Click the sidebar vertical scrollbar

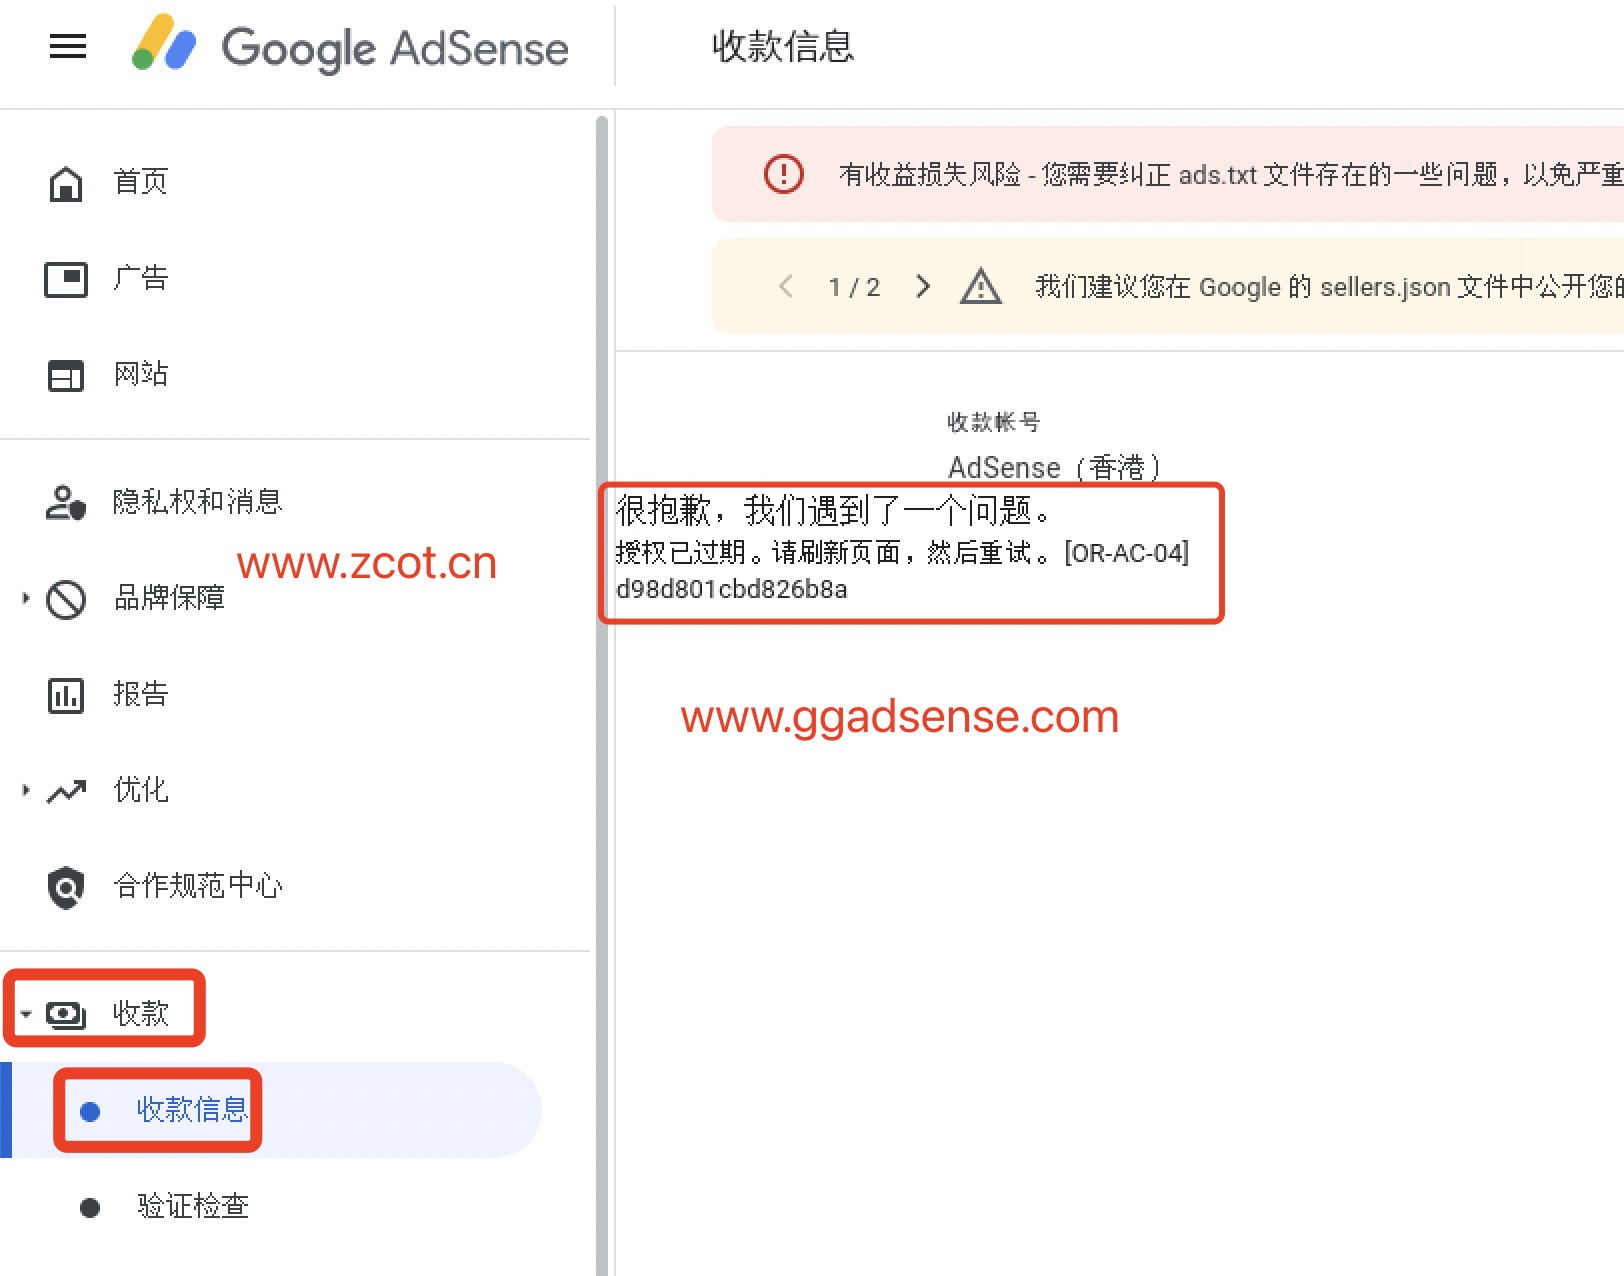point(602,696)
